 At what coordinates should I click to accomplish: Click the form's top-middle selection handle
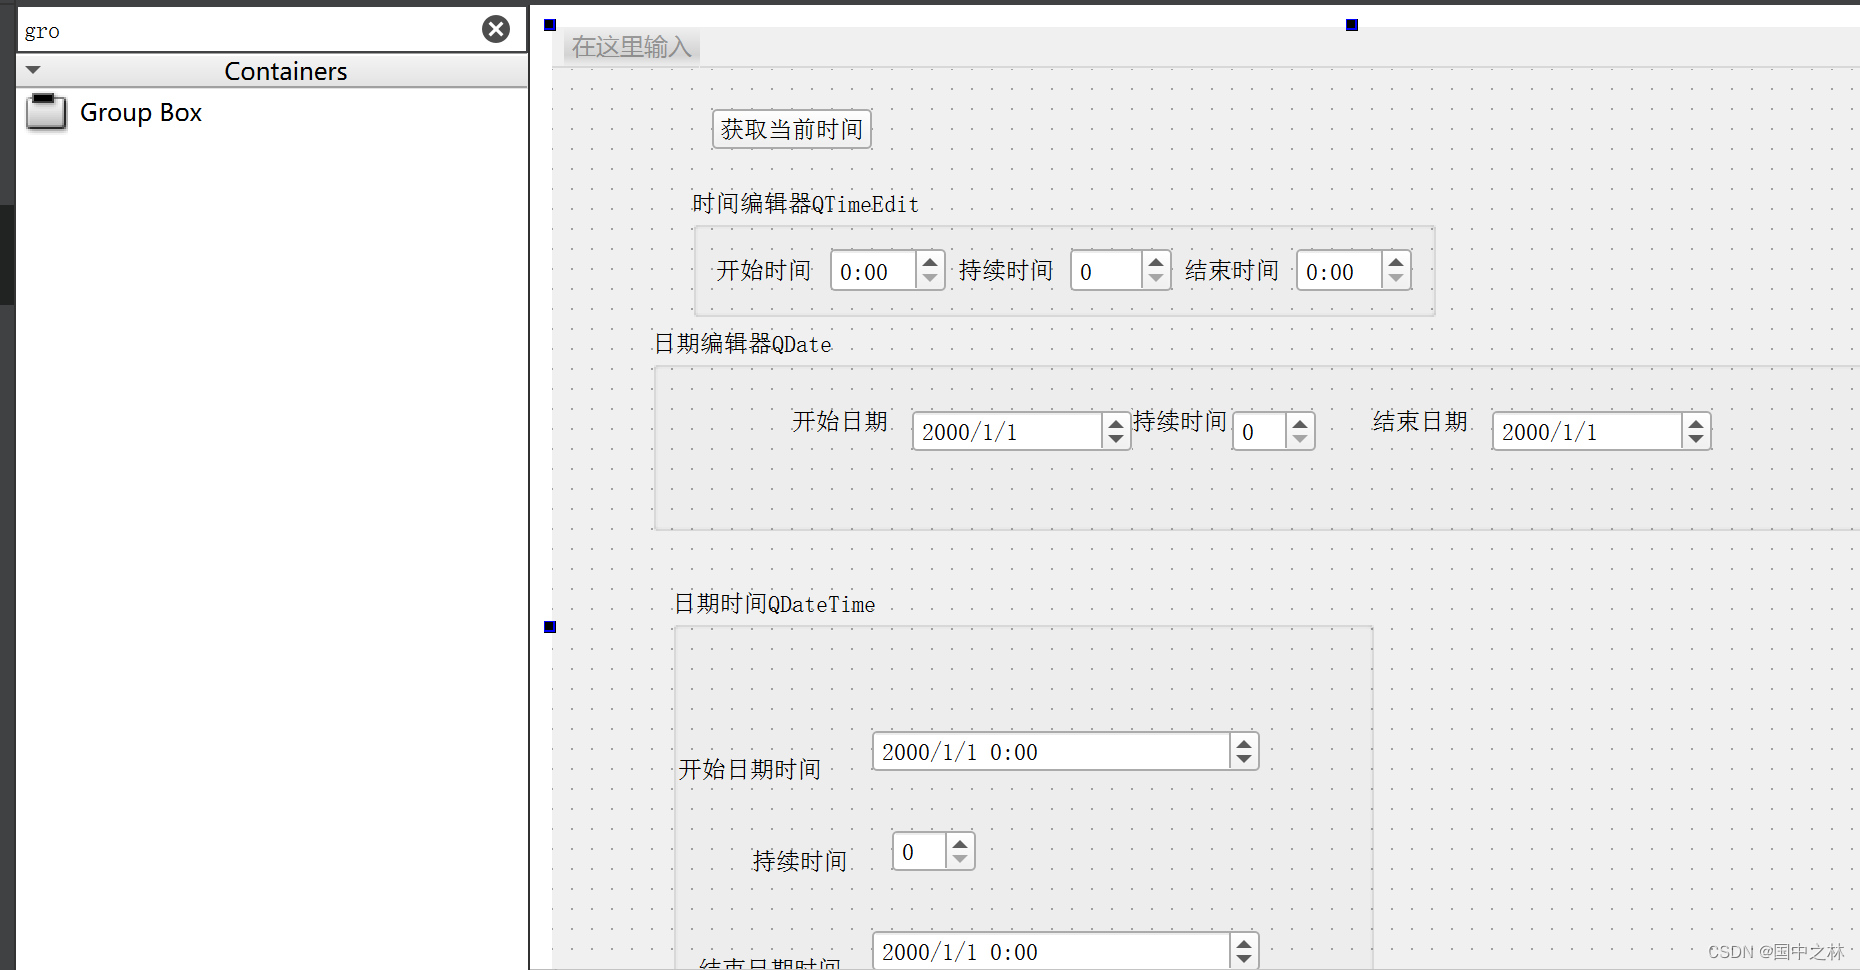(1352, 25)
